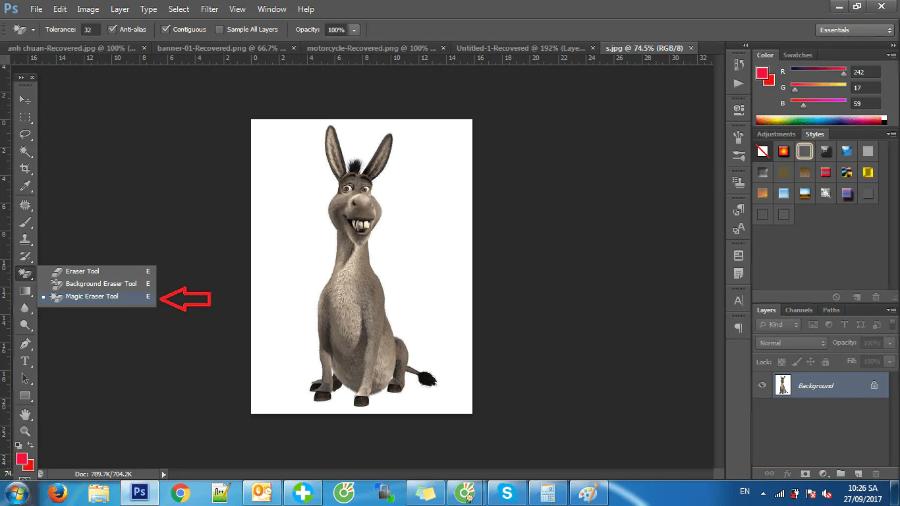
Task: Click the new layer icon in Layers panel
Action: pyautogui.click(x=859, y=473)
